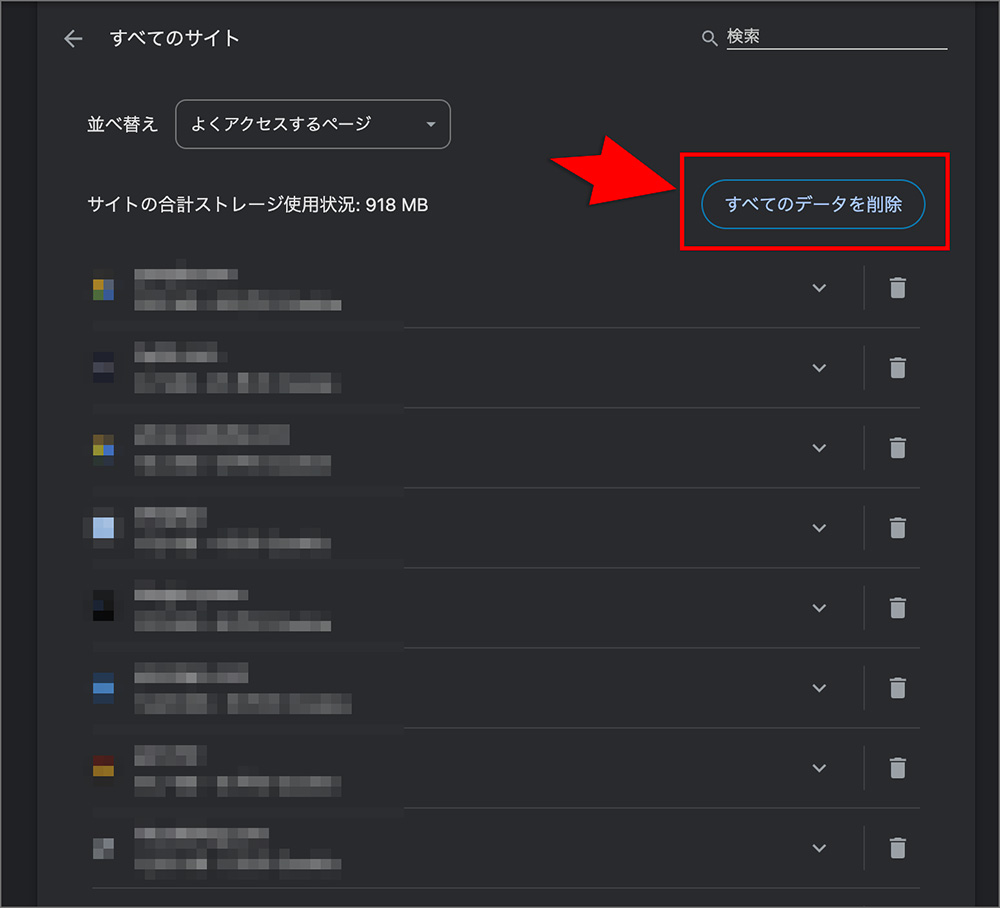Image resolution: width=1000 pixels, height=908 pixels.
Task: Expand the third site row chevron
Action: click(819, 448)
